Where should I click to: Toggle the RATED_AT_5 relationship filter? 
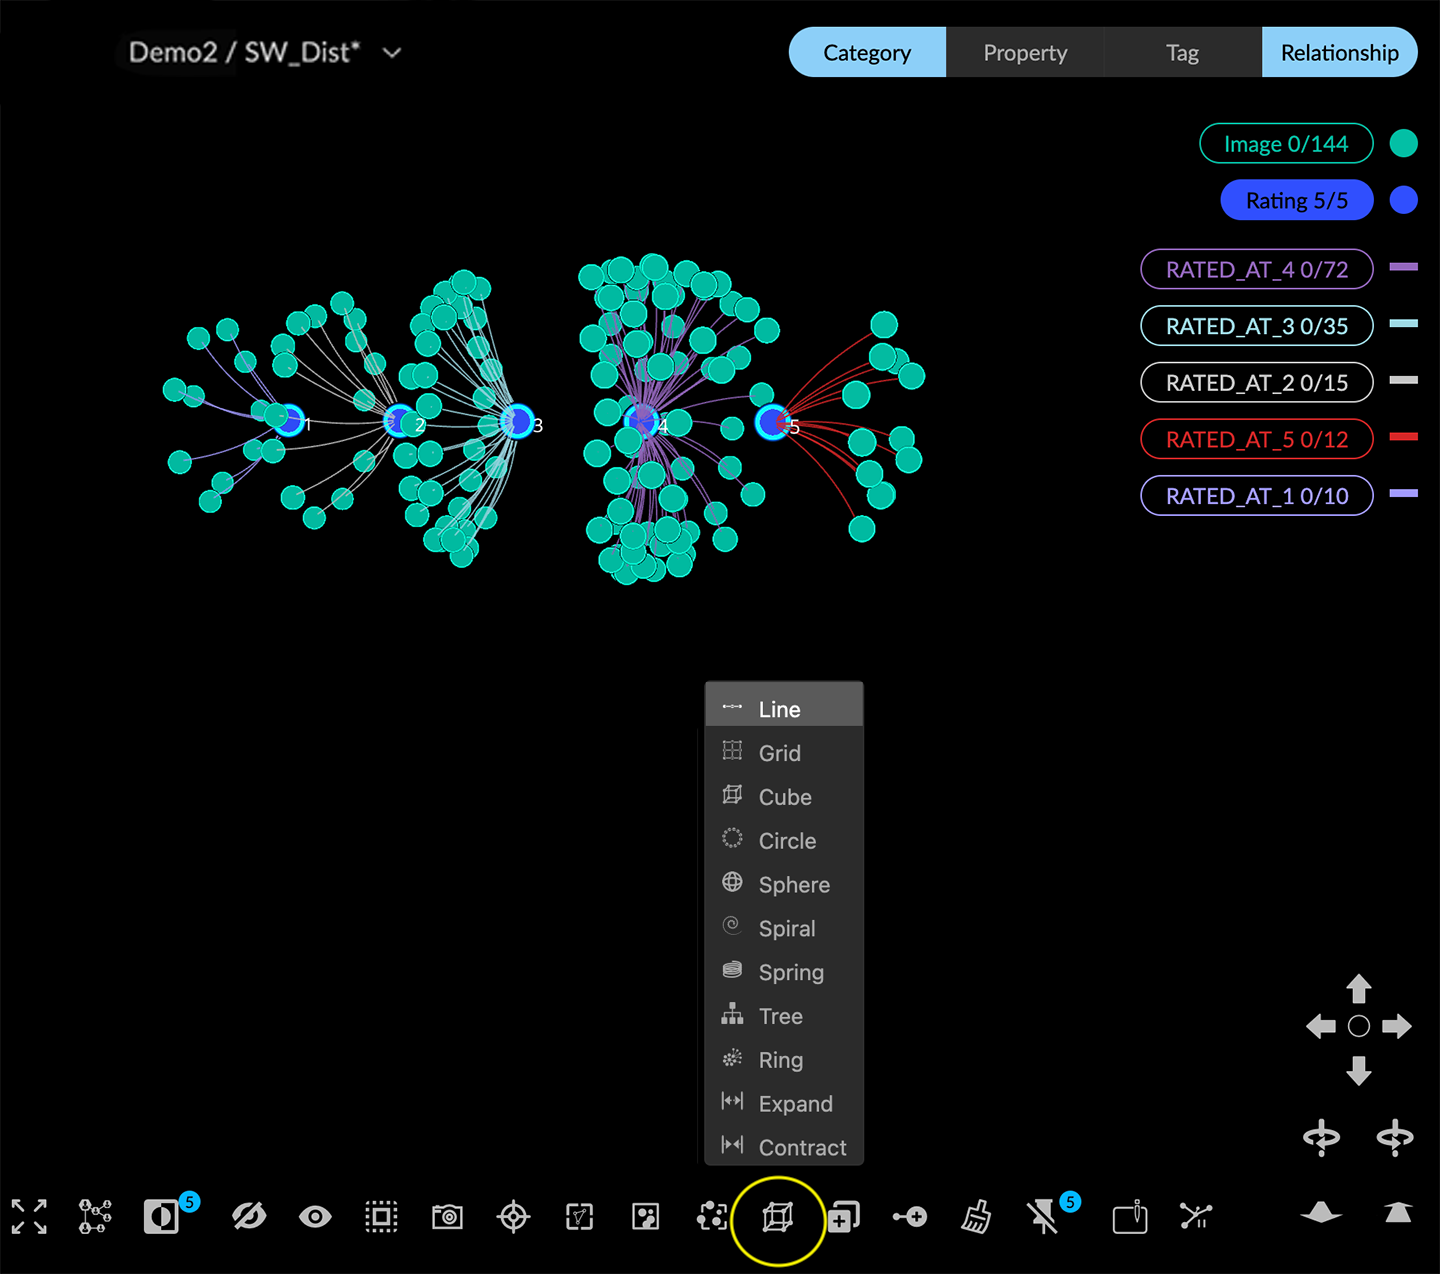(1256, 439)
